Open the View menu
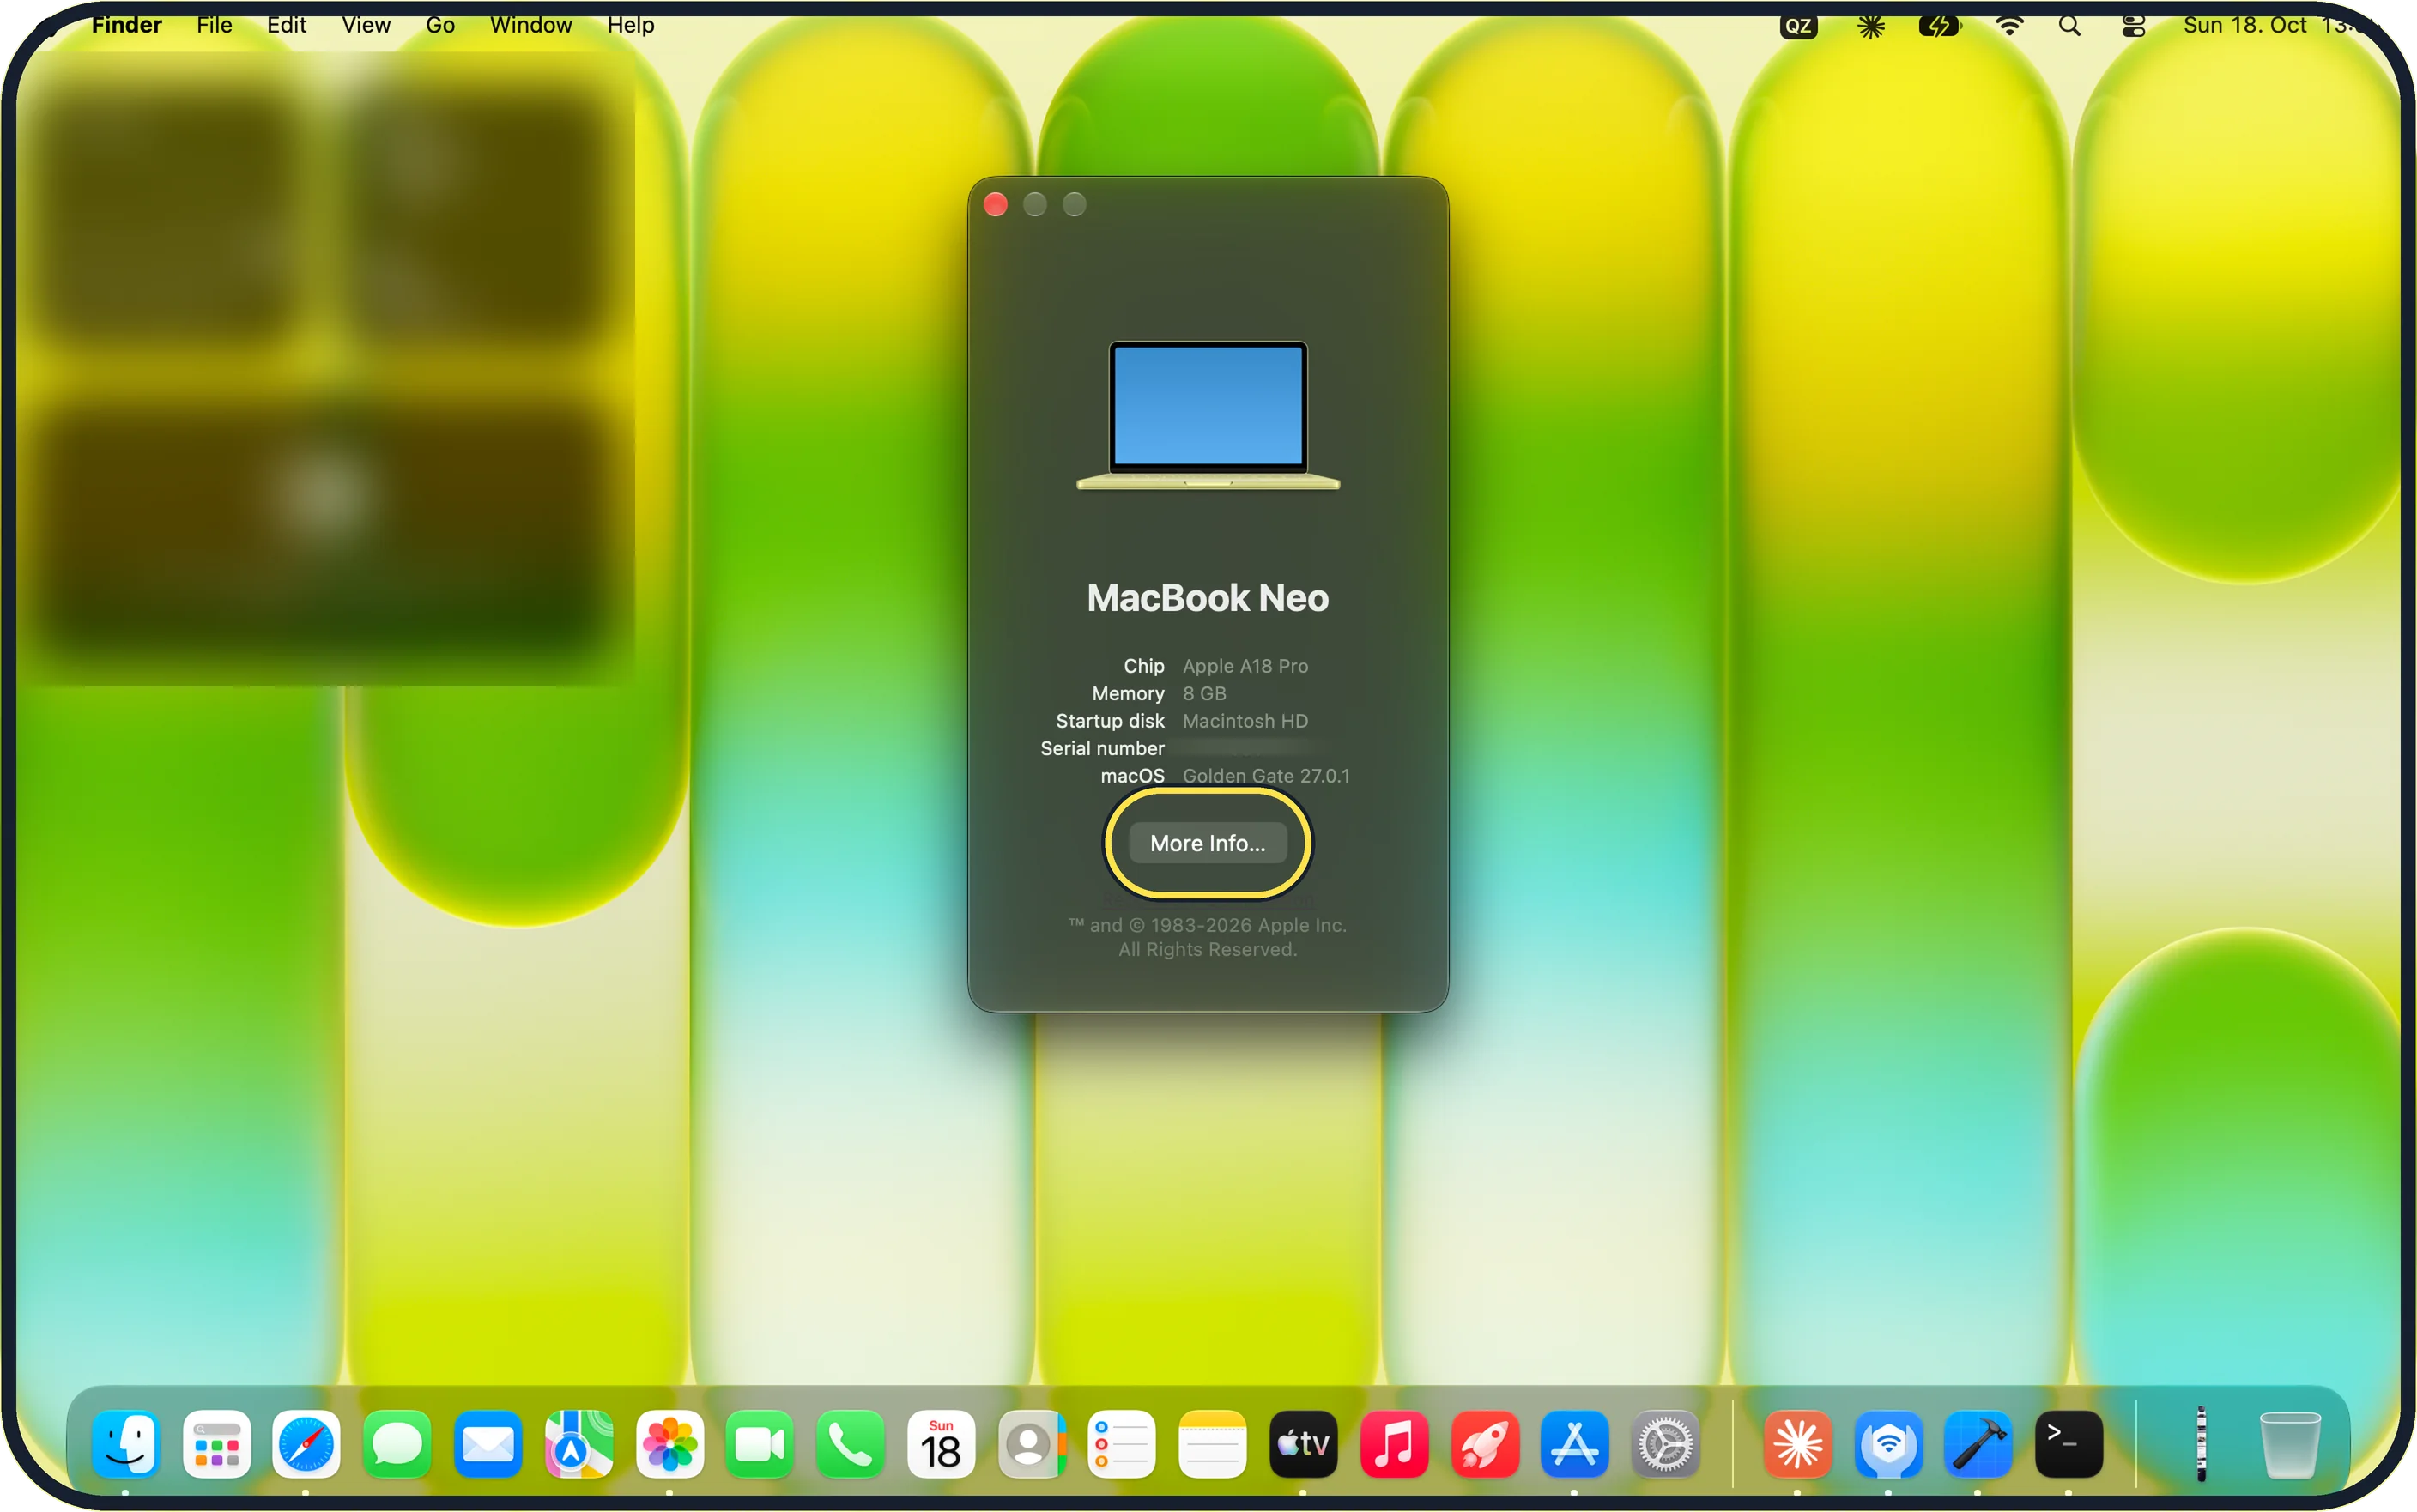The width and height of the screenshot is (2417, 1512). click(x=366, y=25)
